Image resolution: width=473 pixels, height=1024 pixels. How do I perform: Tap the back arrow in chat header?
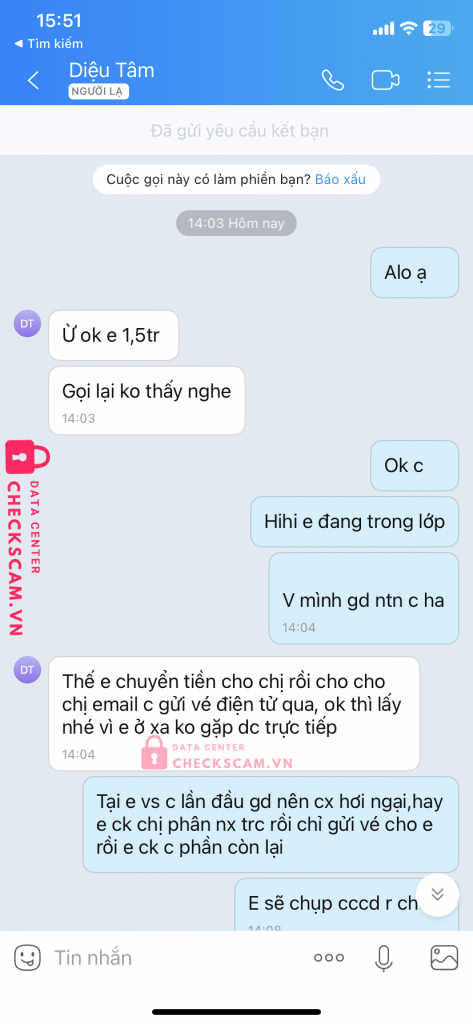(x=33, y=80)
